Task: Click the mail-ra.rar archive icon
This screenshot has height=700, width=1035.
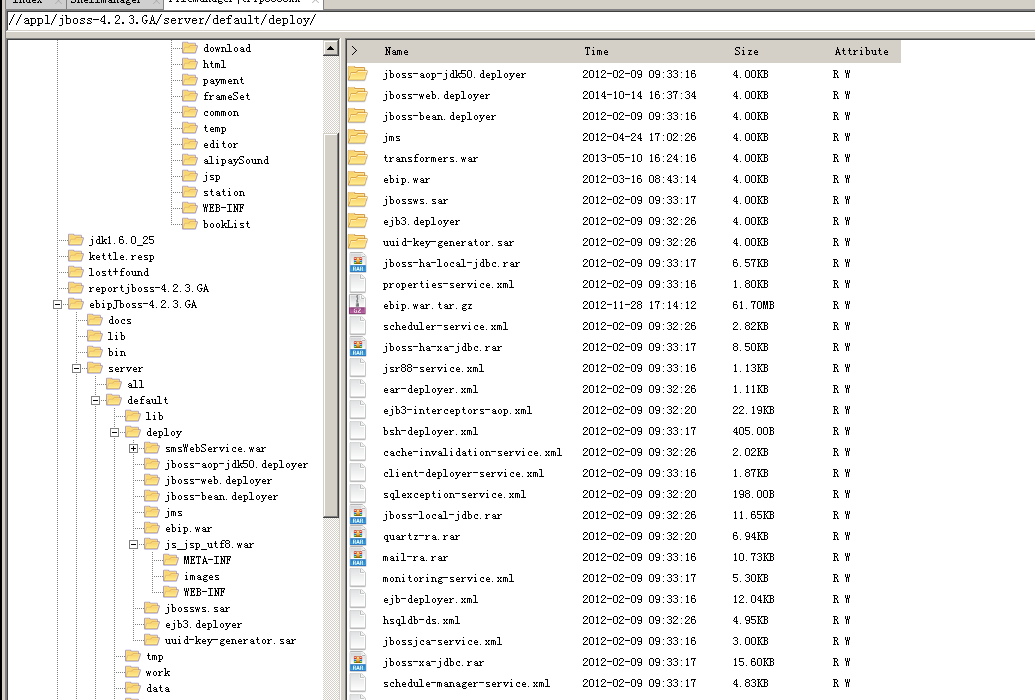Action: click(x=358, y=557)
